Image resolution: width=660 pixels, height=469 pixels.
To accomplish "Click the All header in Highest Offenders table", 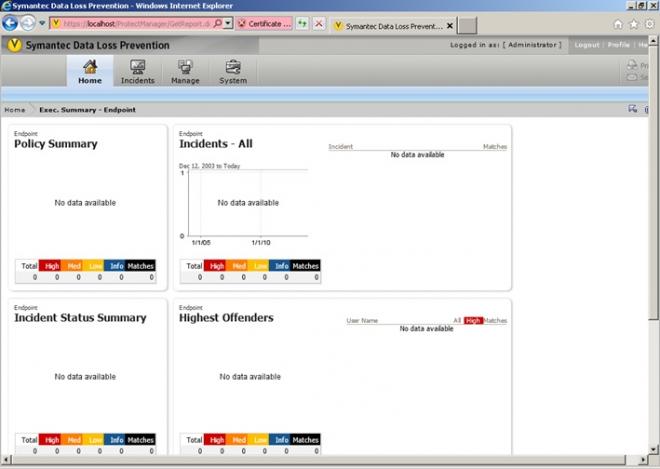I will tap(457, 320).
